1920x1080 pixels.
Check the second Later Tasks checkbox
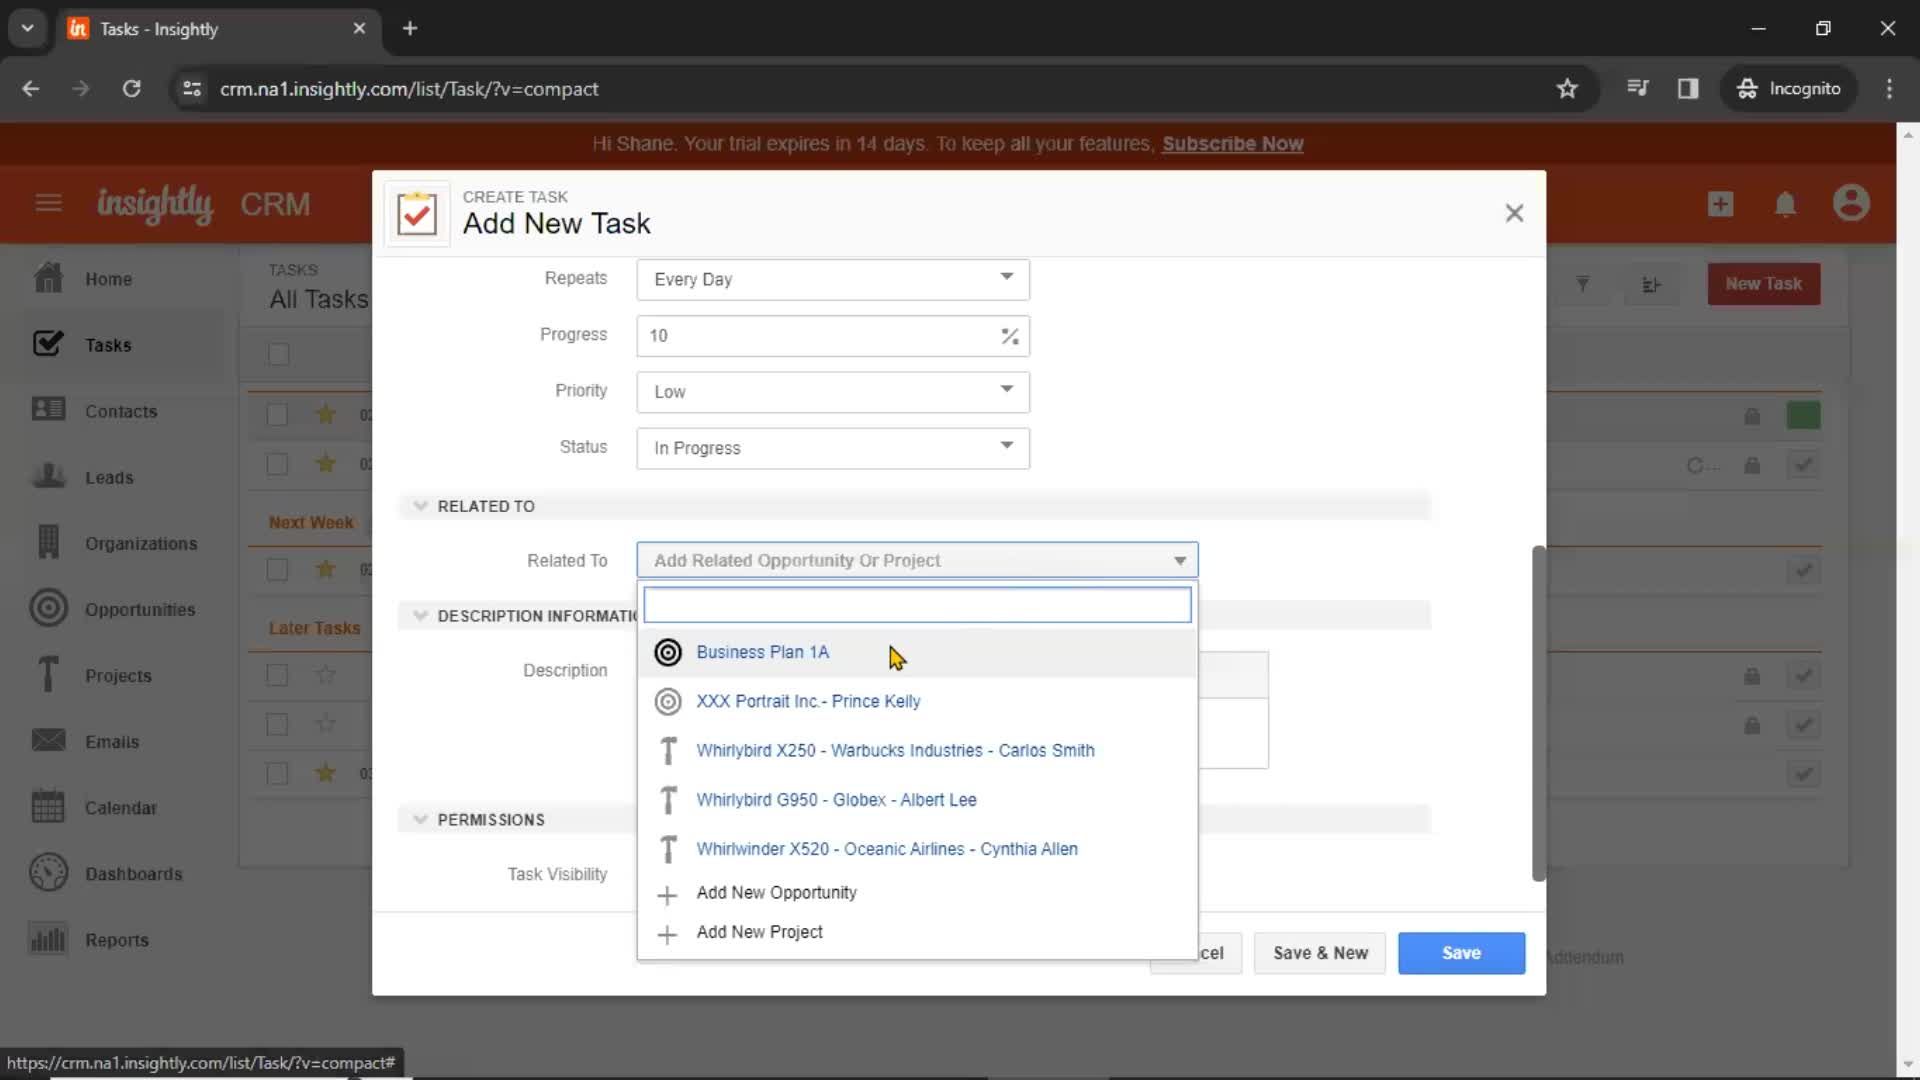tap(277, 724)
